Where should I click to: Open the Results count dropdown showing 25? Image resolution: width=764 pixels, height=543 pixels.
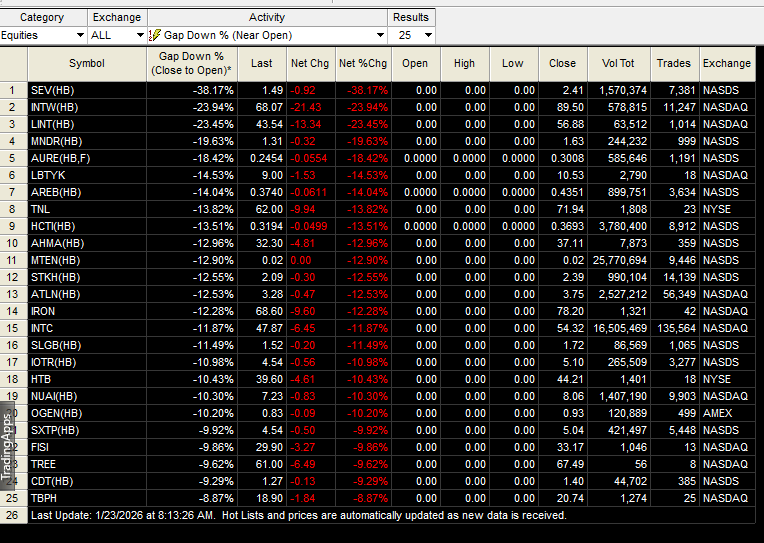(411, 35)
